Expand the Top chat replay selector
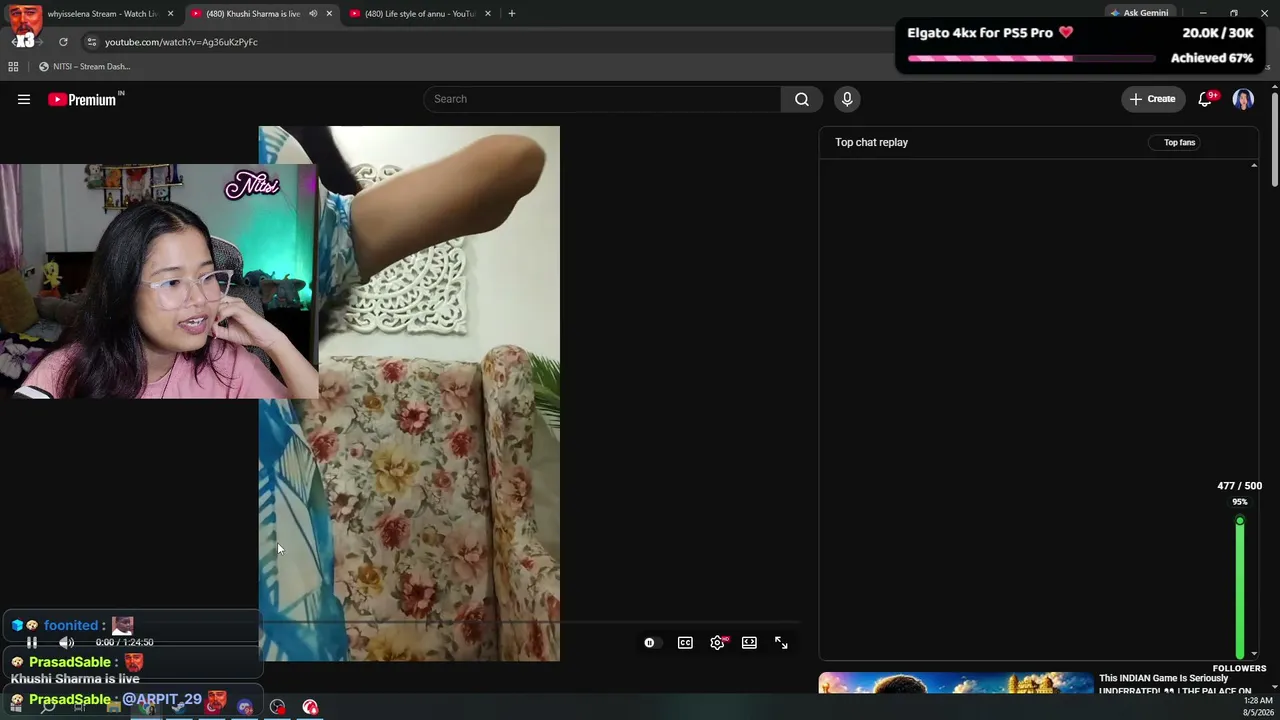Screen dimensions: 1280x720 [872, 142]
